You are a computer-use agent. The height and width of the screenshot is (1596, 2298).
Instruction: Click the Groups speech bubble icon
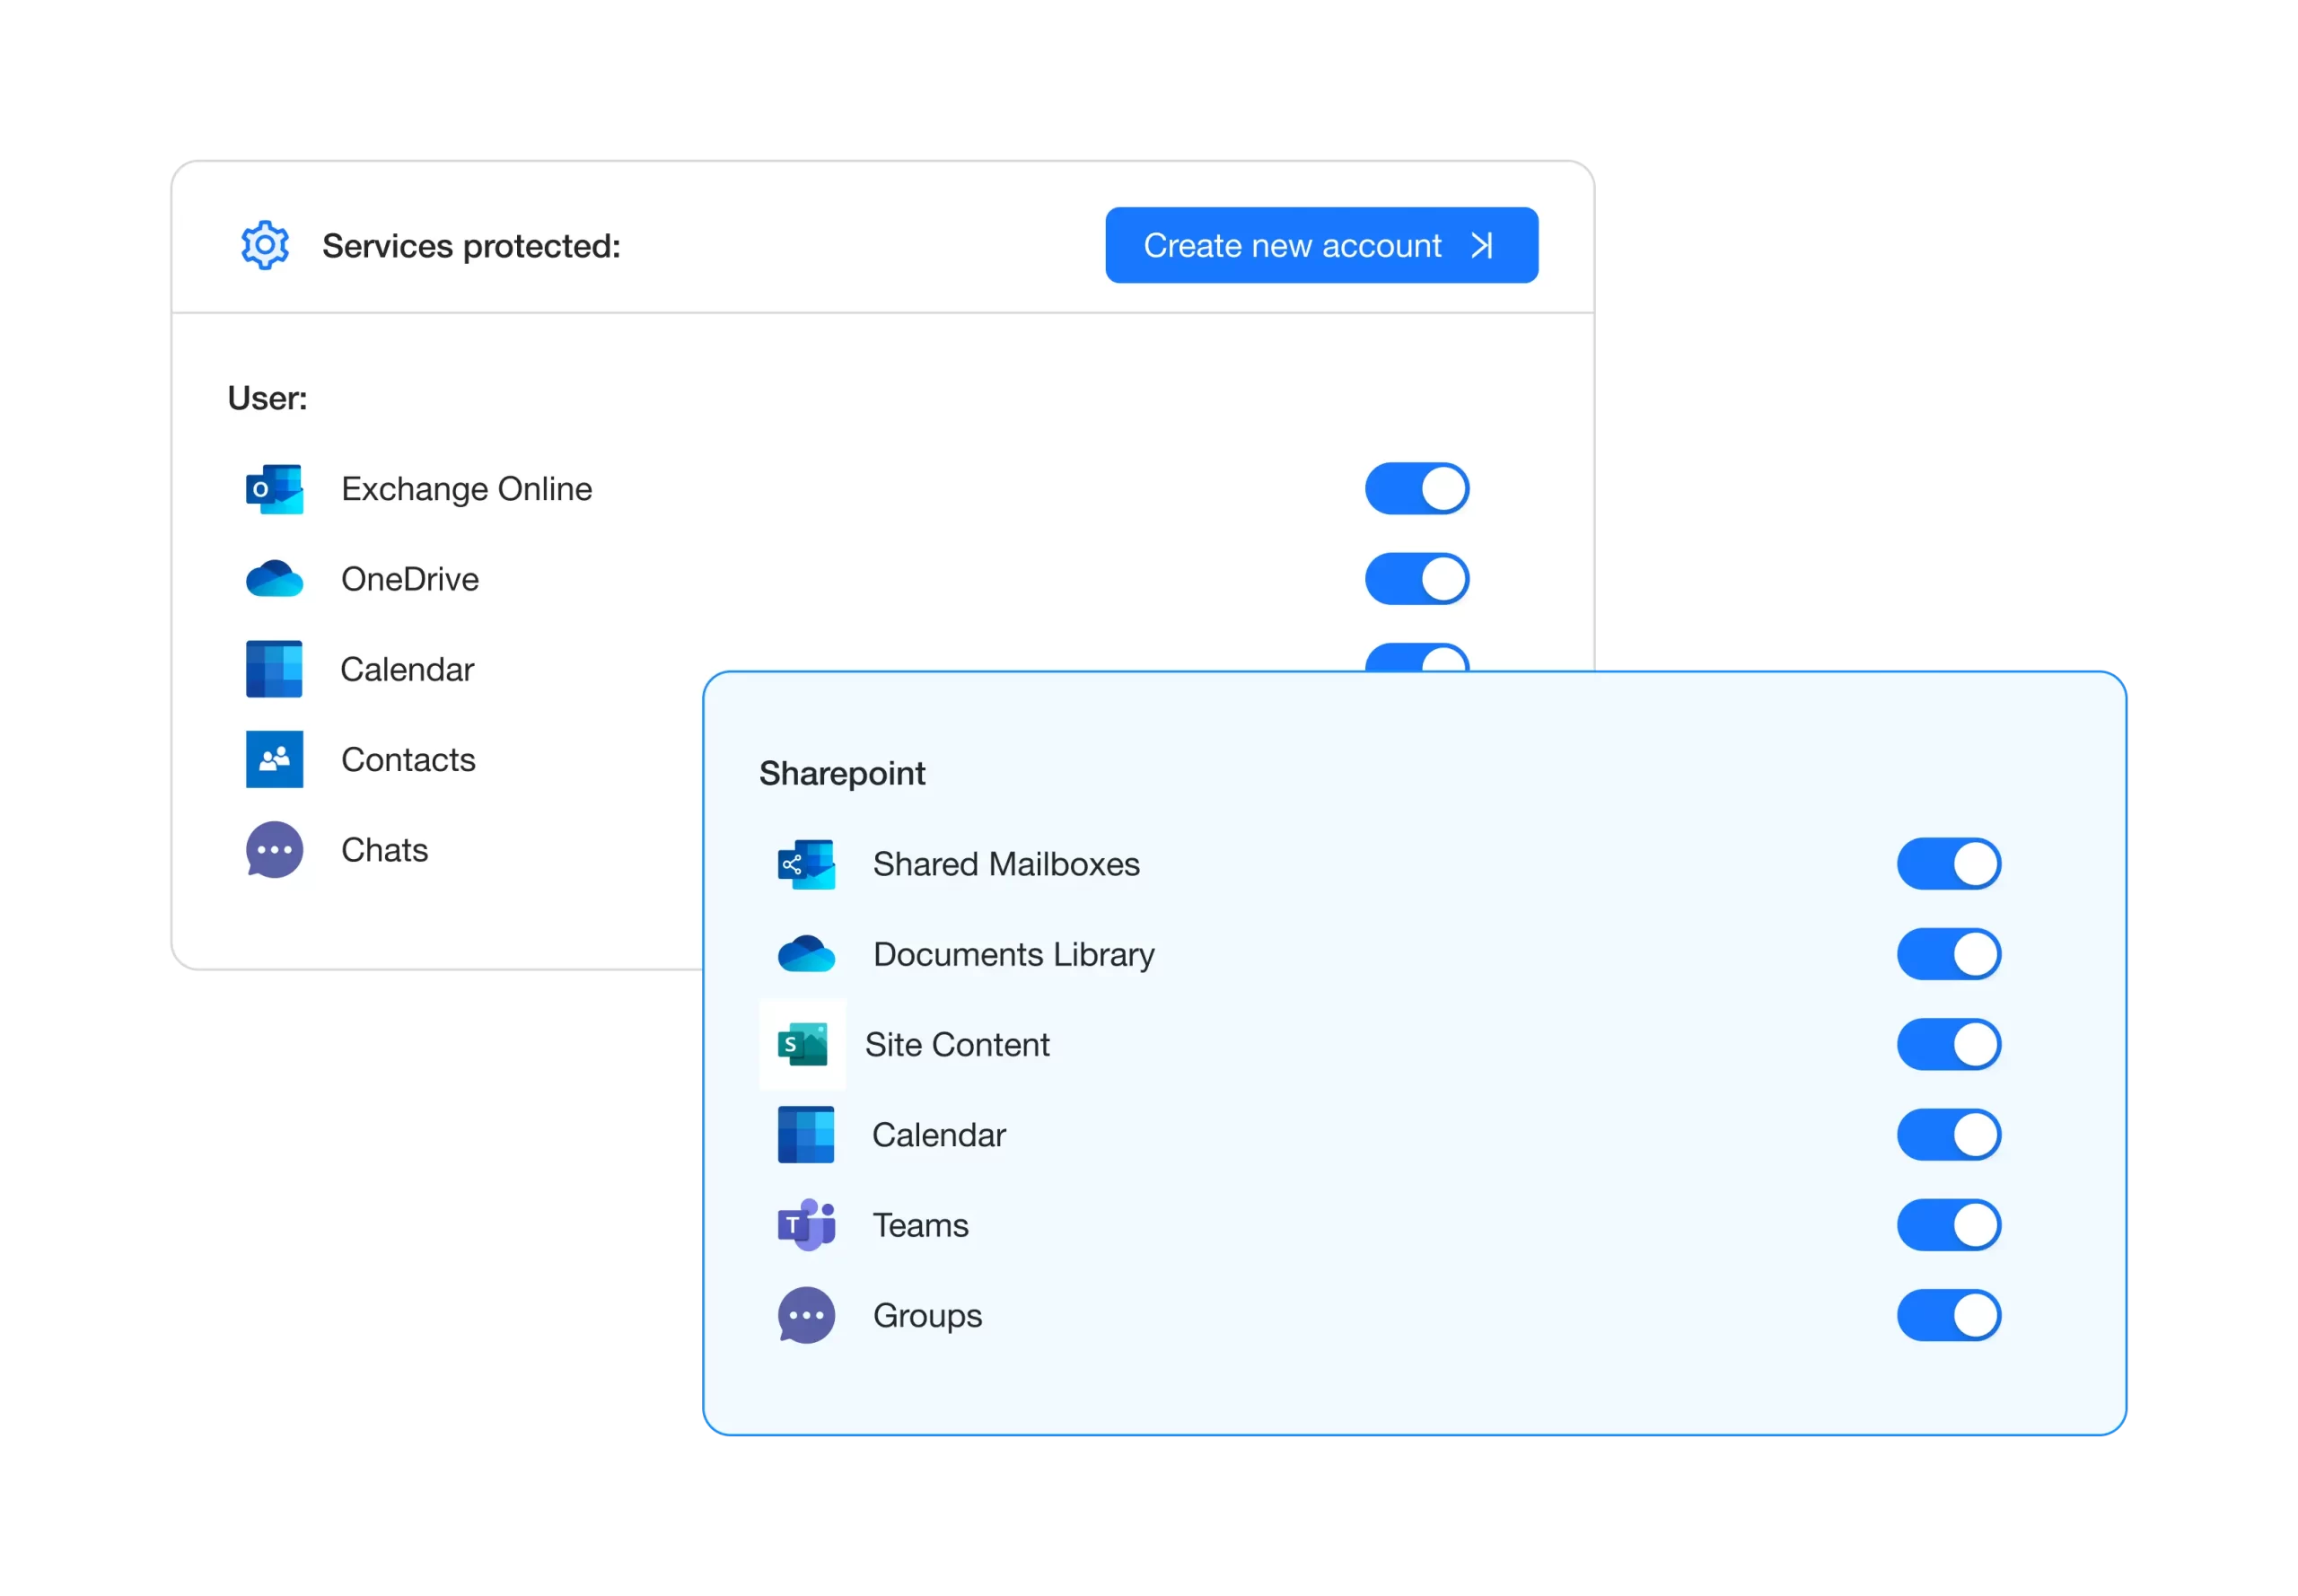(806, 1315)
